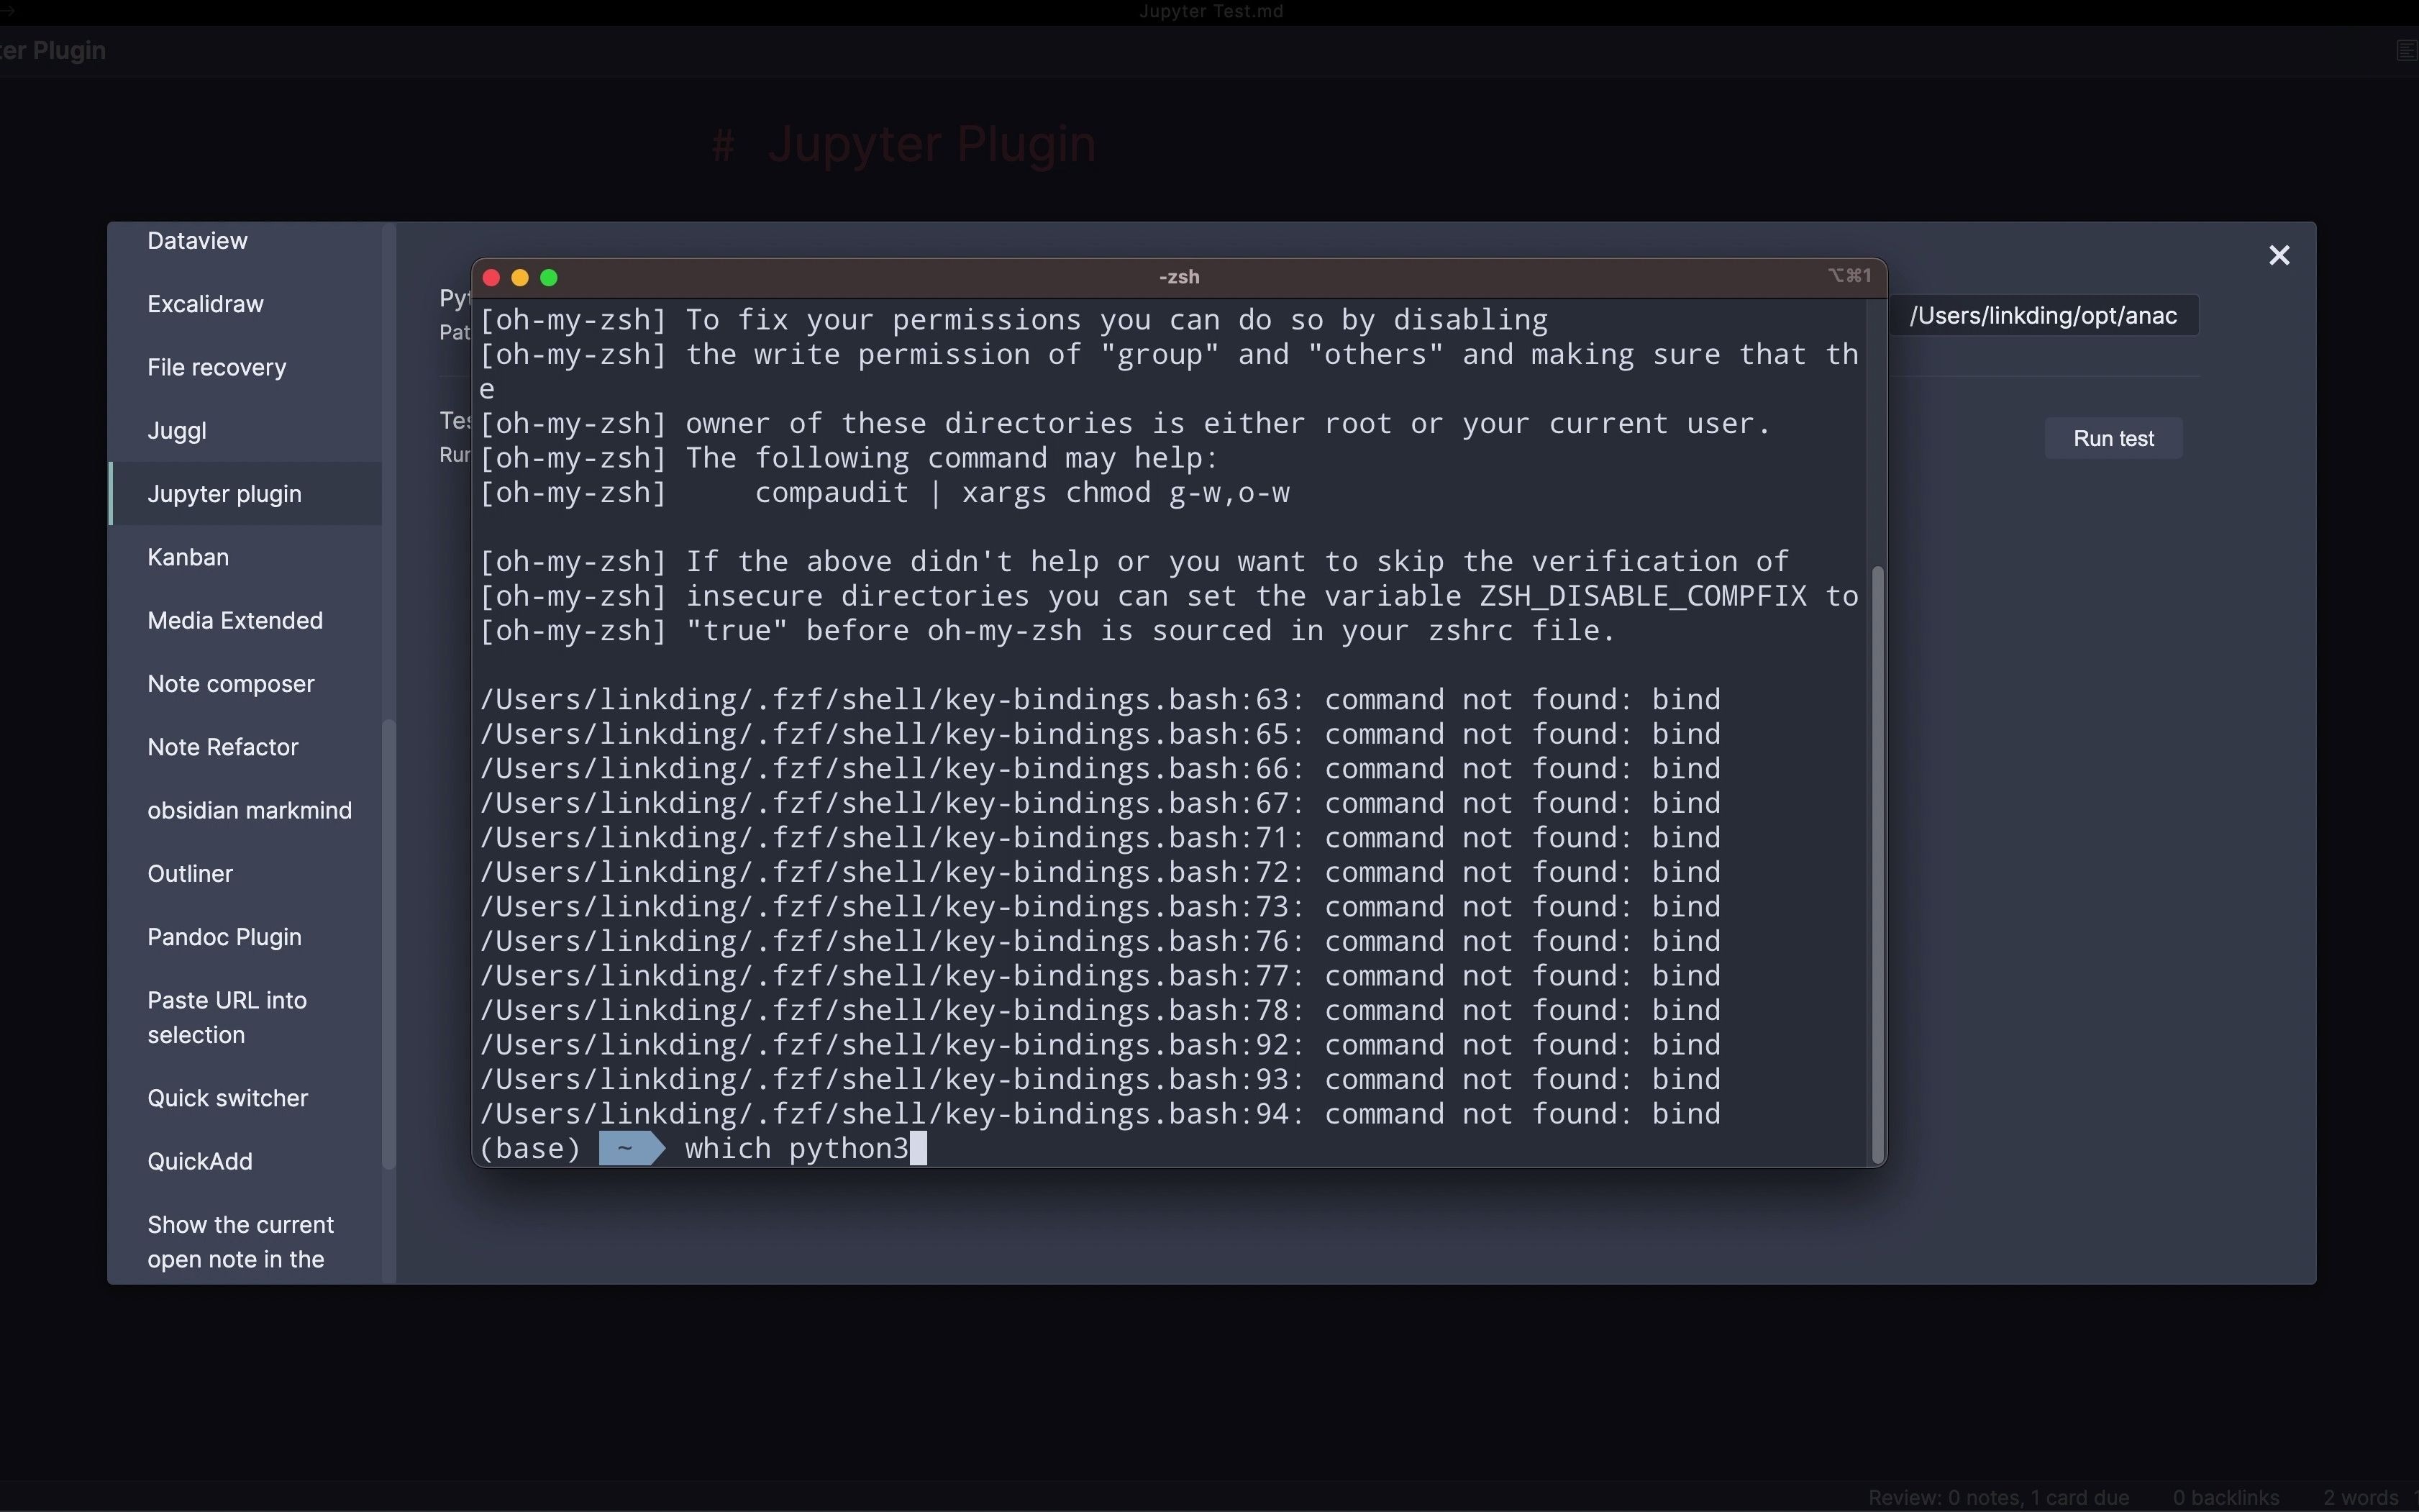Open Juggl plugin settings
Image resolution: width=2419 pixels, height=1512 pixels.
pyautogui.click(x=177, y=430)
